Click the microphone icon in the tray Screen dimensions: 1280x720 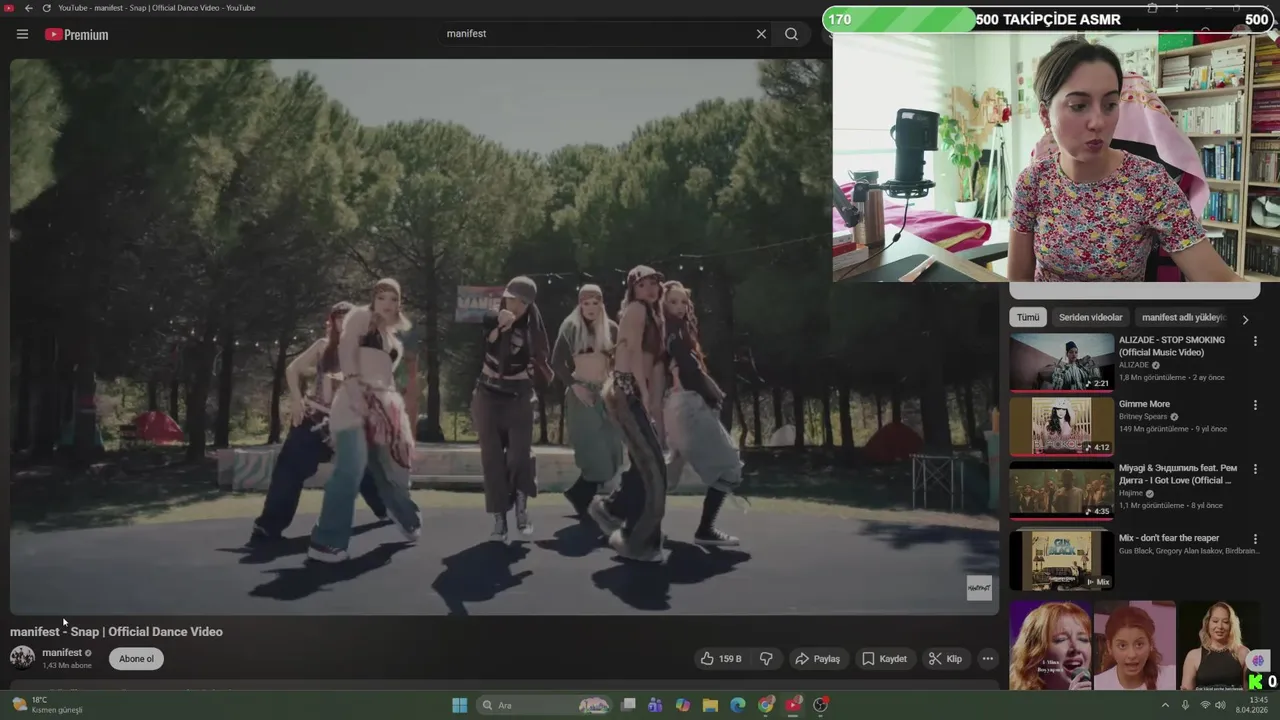pos(1186,705)
